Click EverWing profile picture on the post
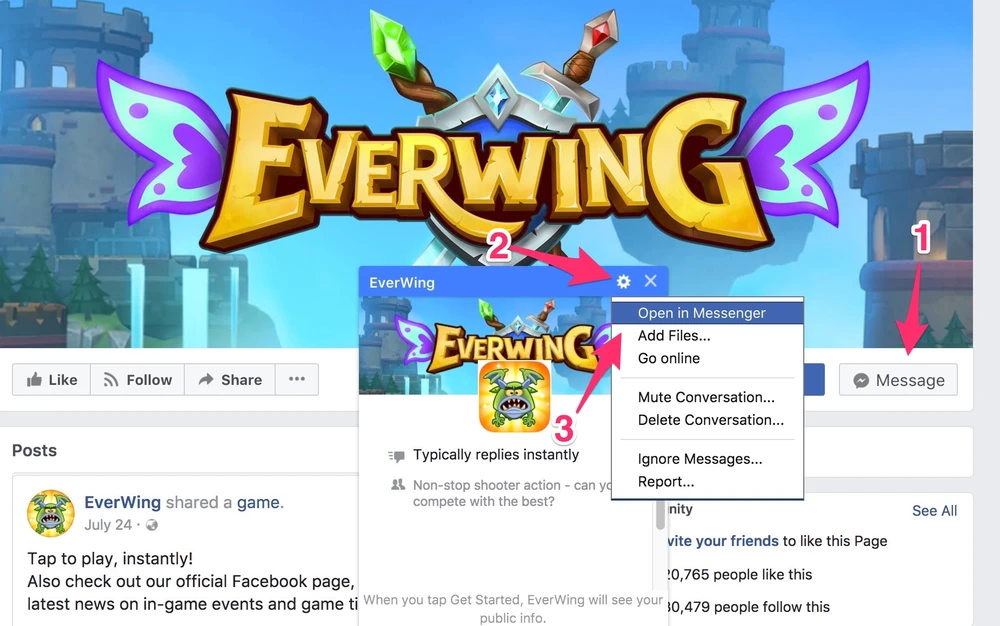1000x626 pixels. [50, 513]
